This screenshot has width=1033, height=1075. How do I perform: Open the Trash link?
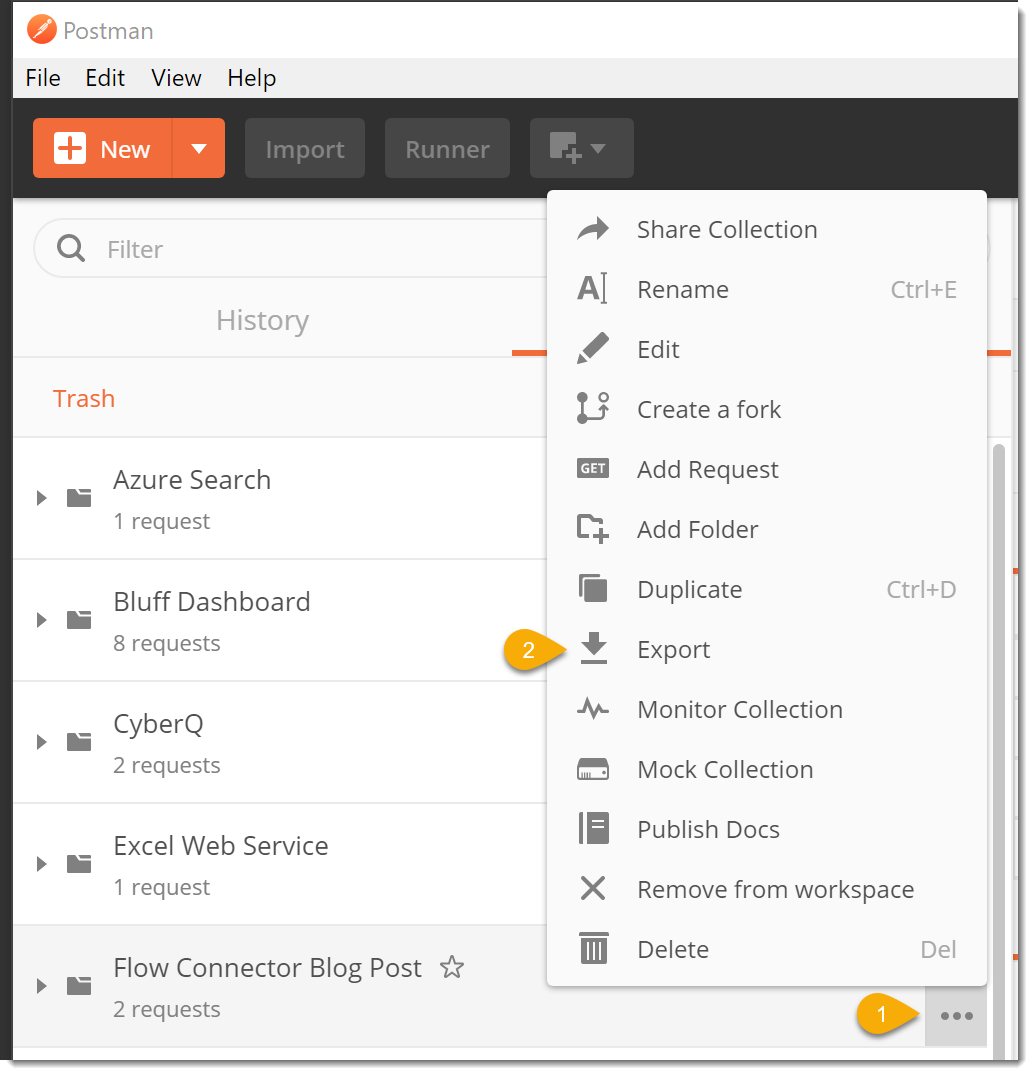click(84, 398)
